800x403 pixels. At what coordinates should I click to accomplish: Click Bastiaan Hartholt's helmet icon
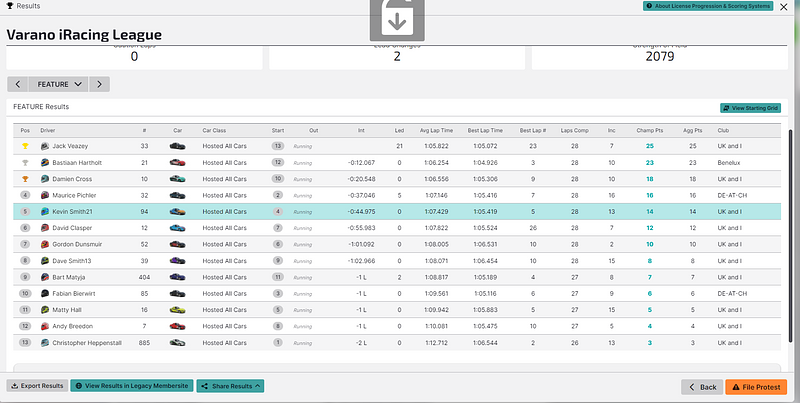(x=45, y=163)
